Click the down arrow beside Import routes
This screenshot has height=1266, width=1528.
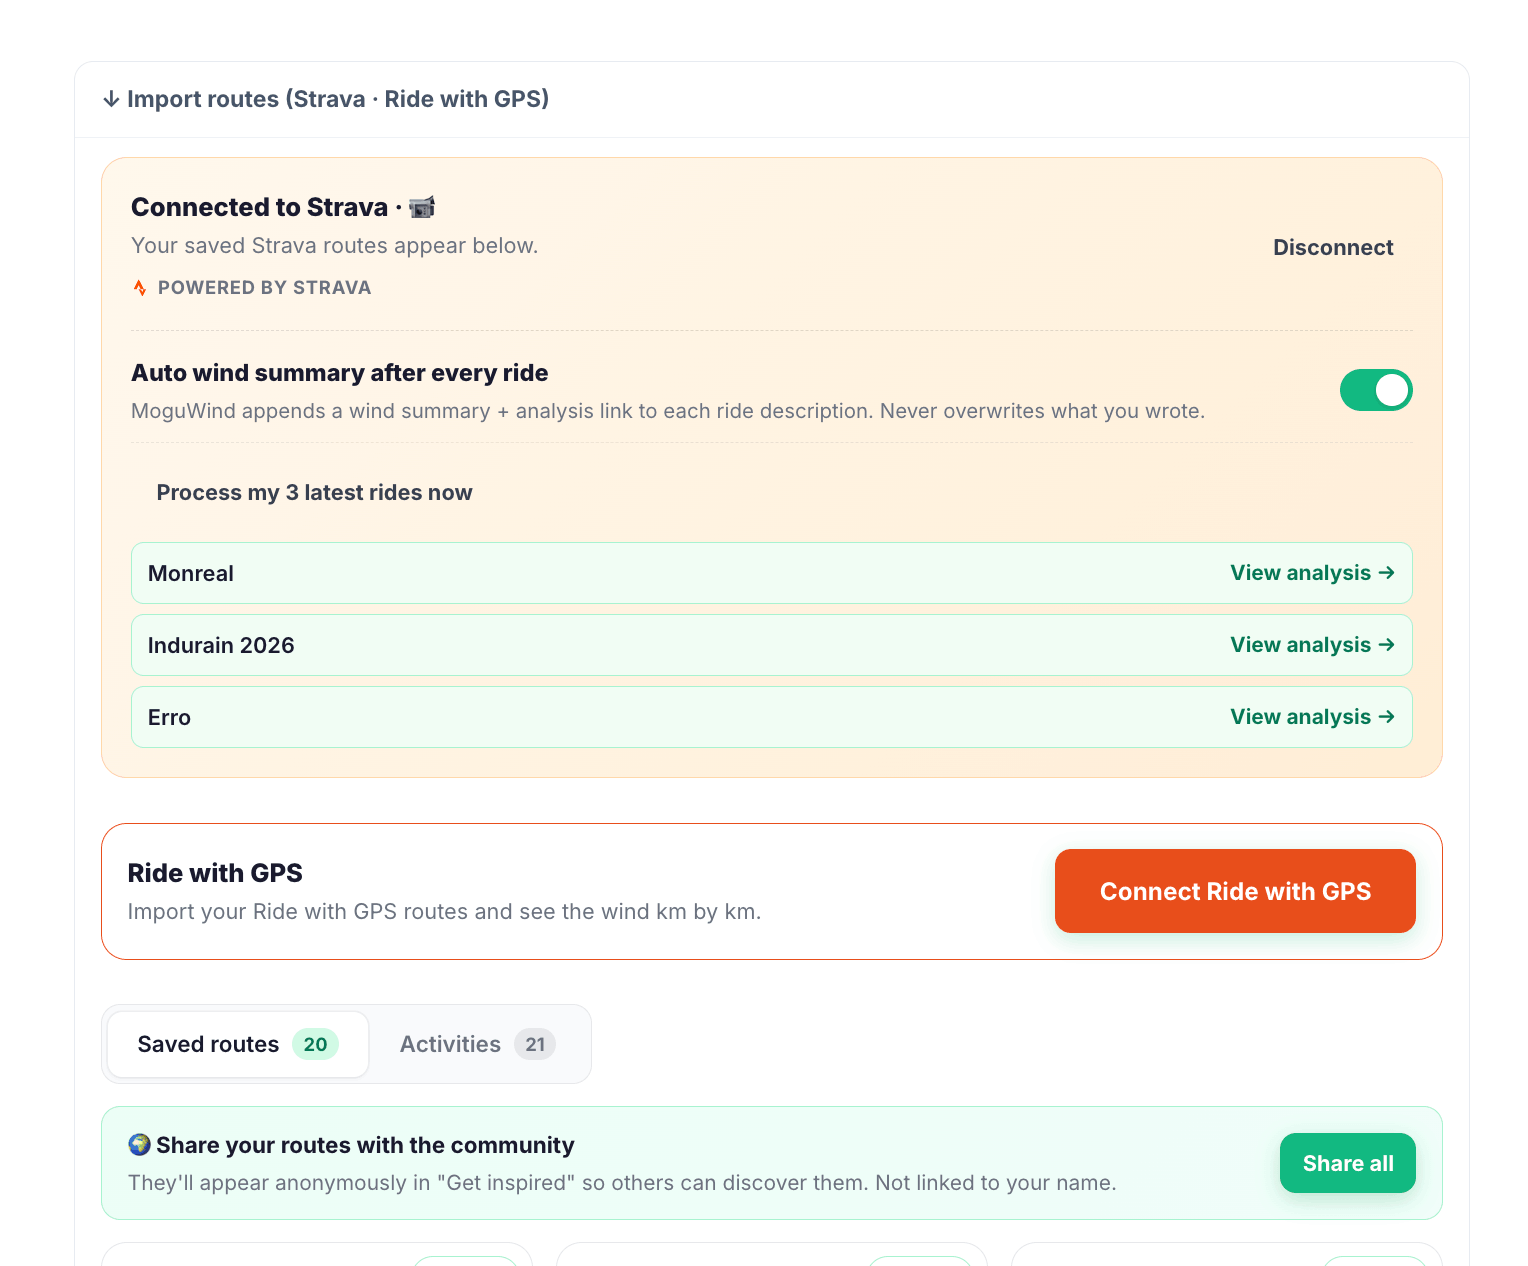click(111, 99)
